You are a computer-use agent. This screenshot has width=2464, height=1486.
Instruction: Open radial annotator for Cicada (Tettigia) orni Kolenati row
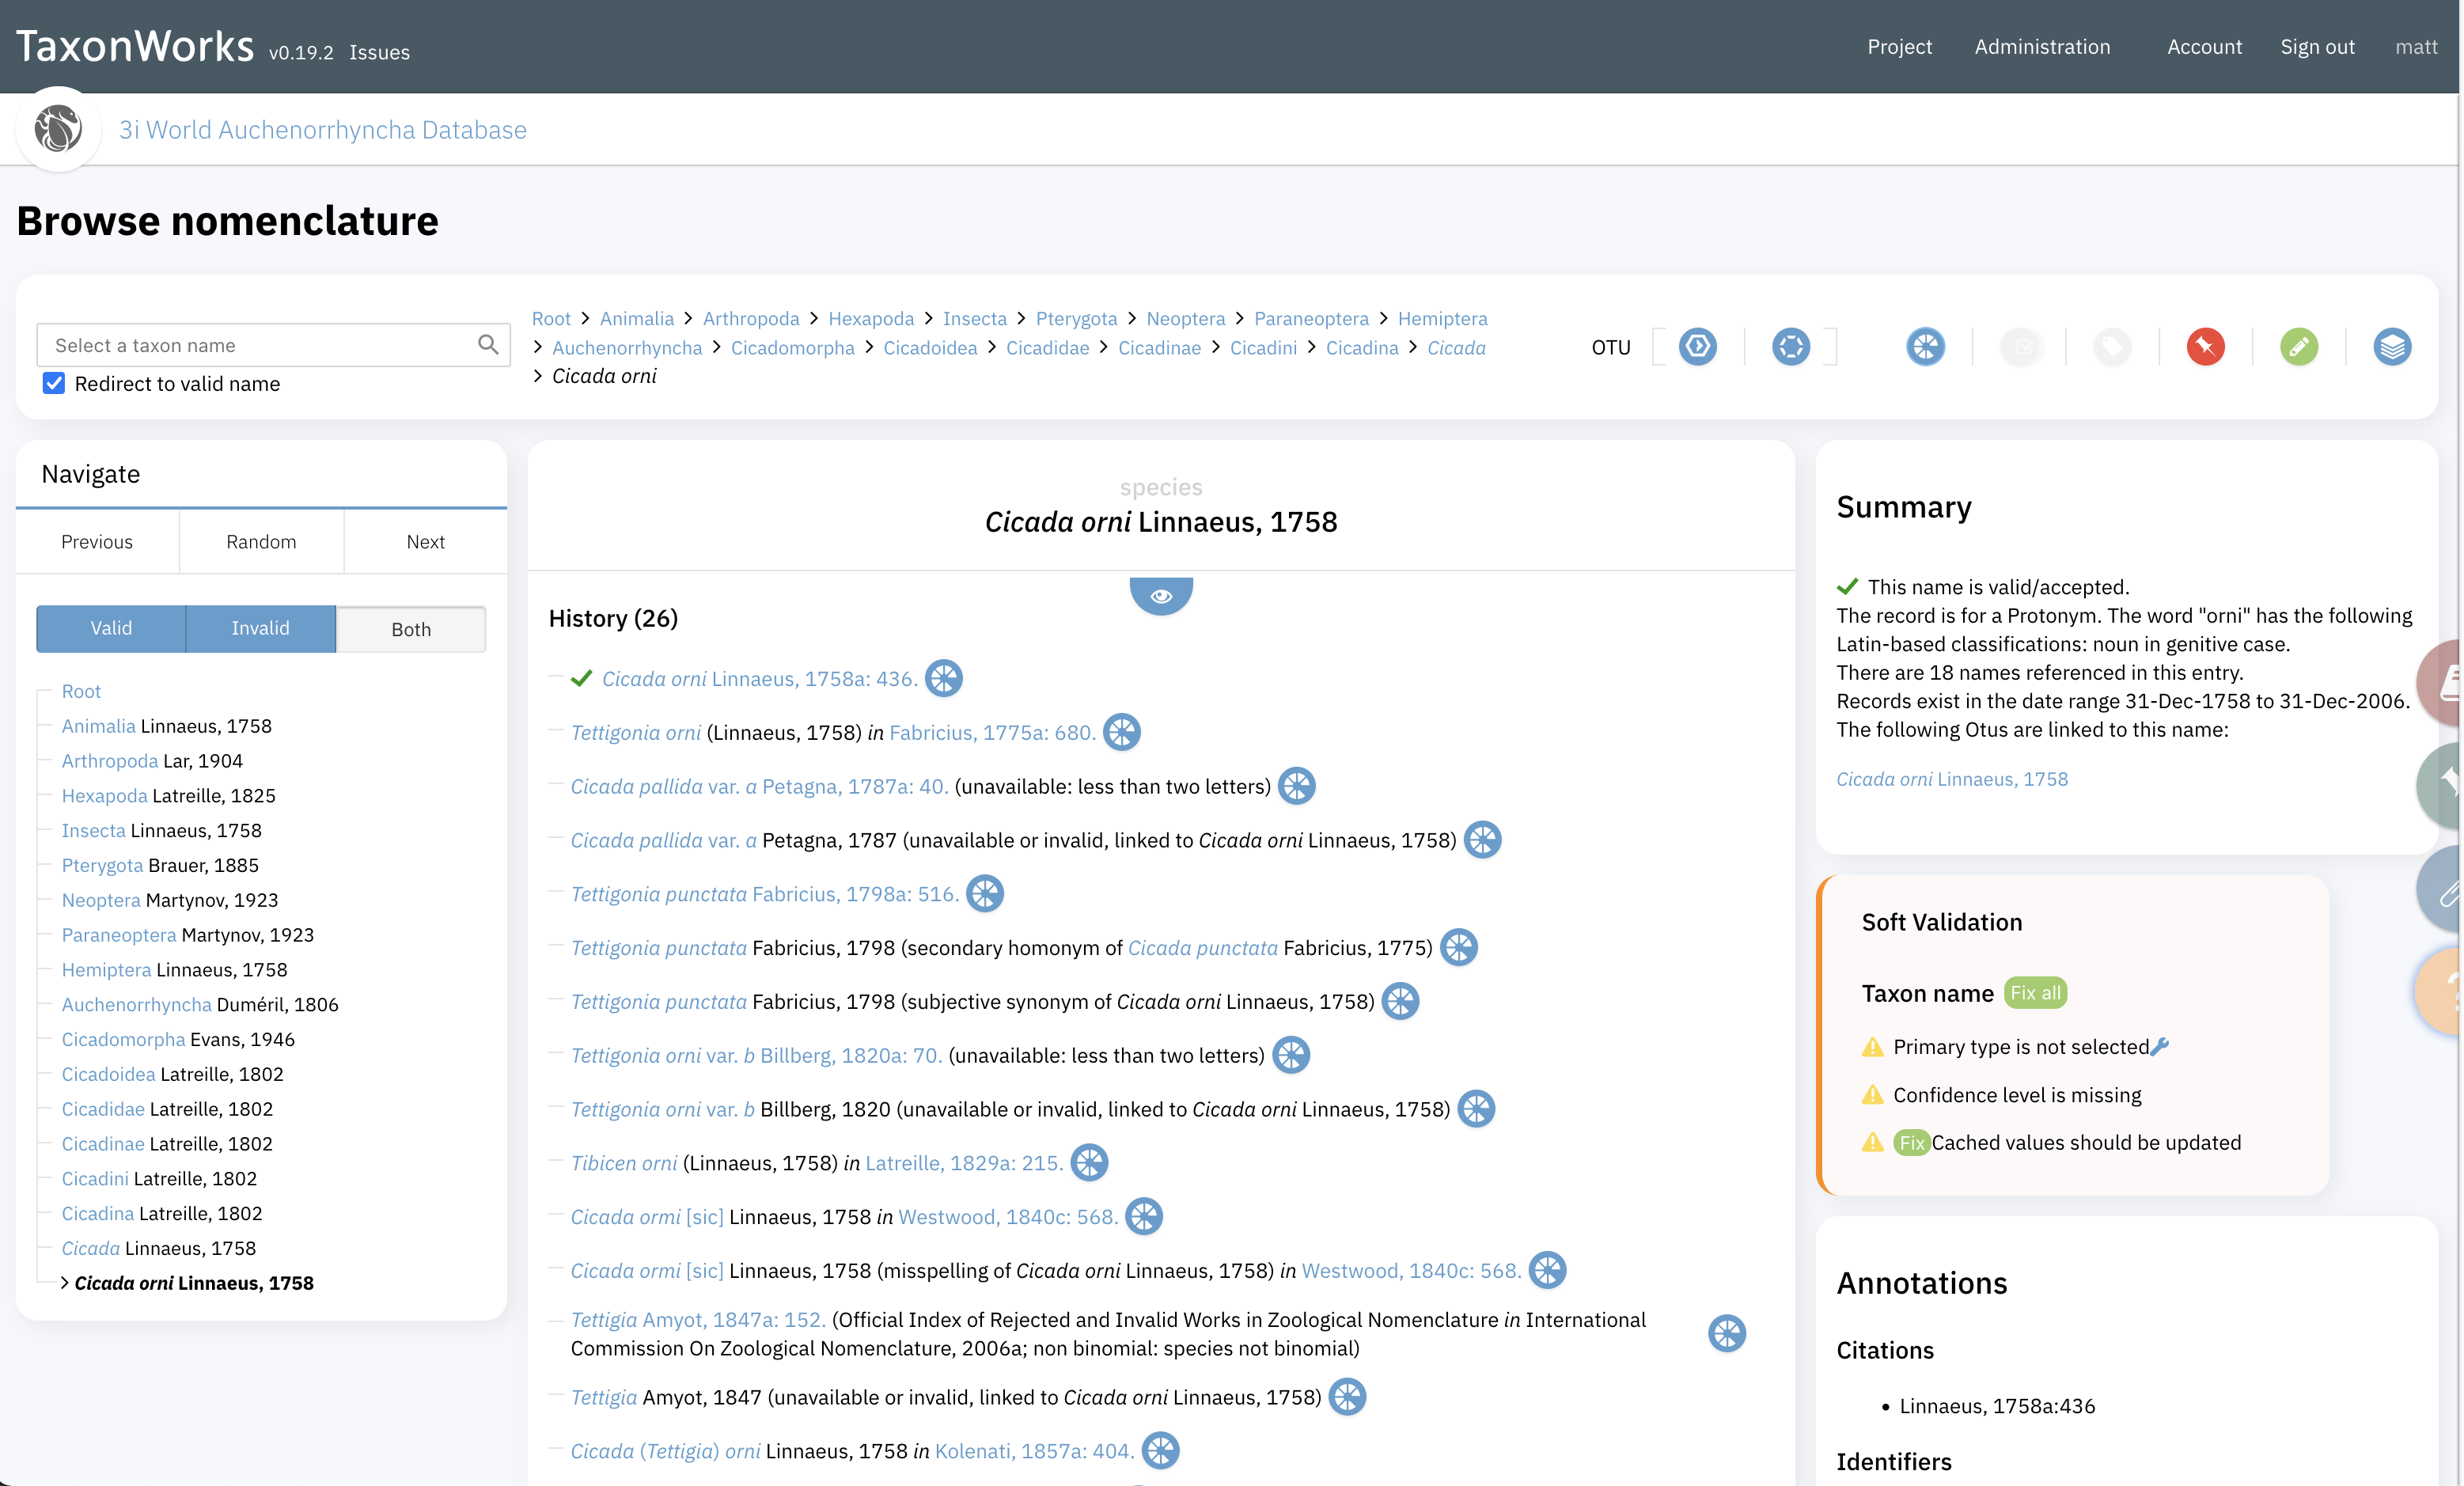click(x=1160, y=1451)
